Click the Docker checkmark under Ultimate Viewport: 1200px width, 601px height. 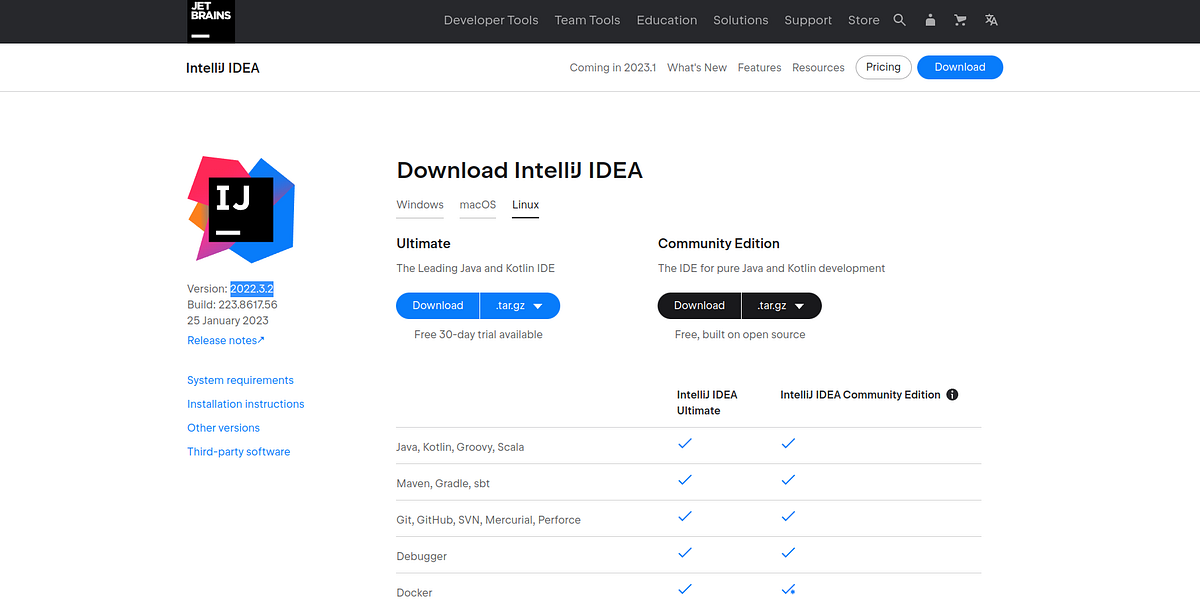click(685, 589)
